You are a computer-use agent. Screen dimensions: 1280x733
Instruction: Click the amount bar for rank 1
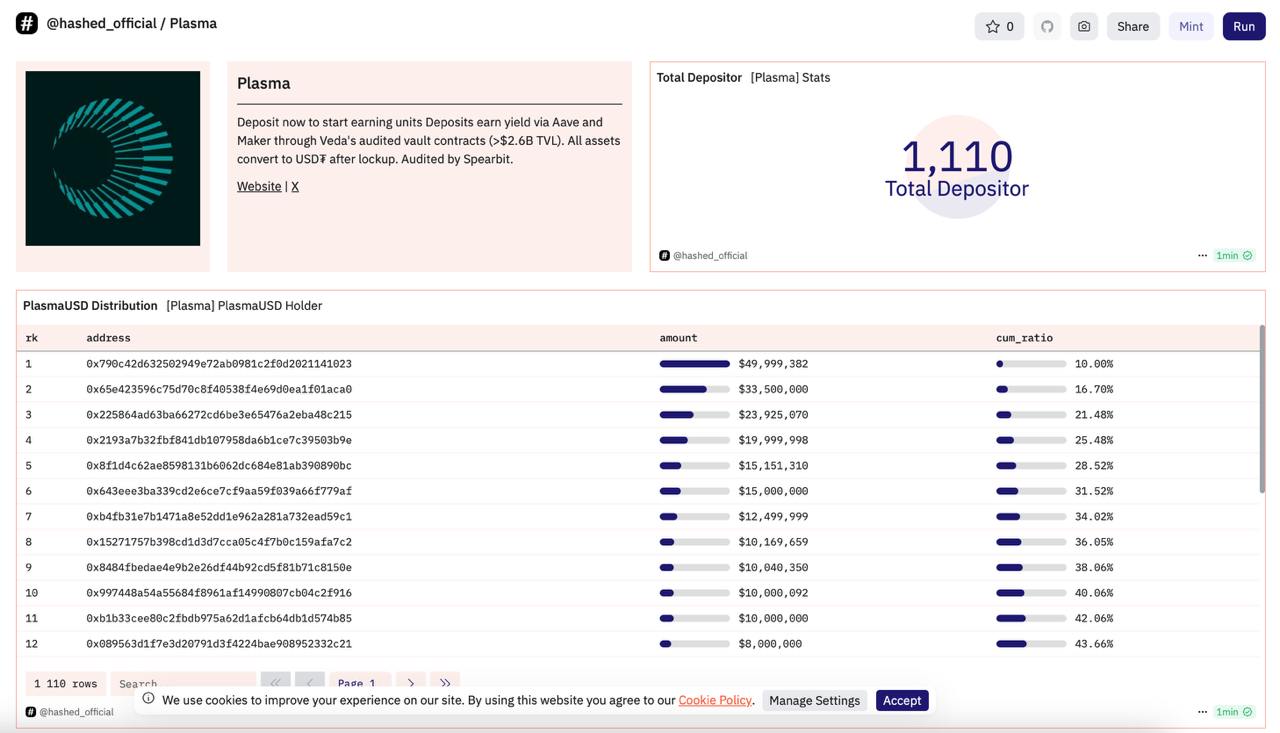point(694,364)
